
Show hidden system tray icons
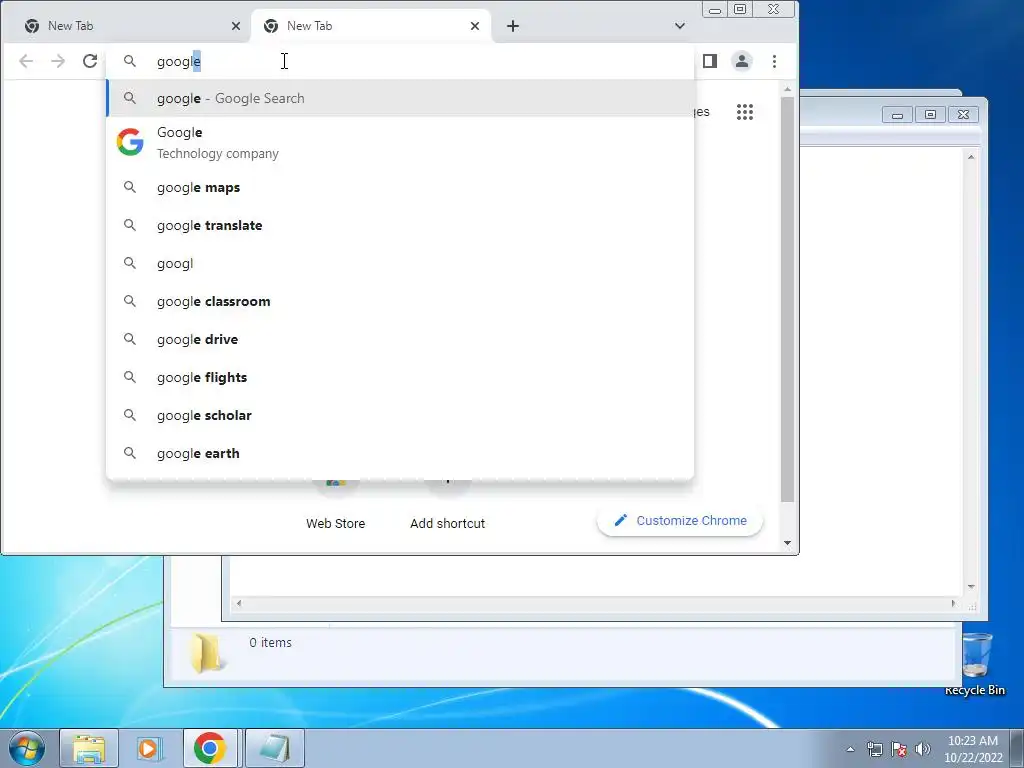pos(850,749)
